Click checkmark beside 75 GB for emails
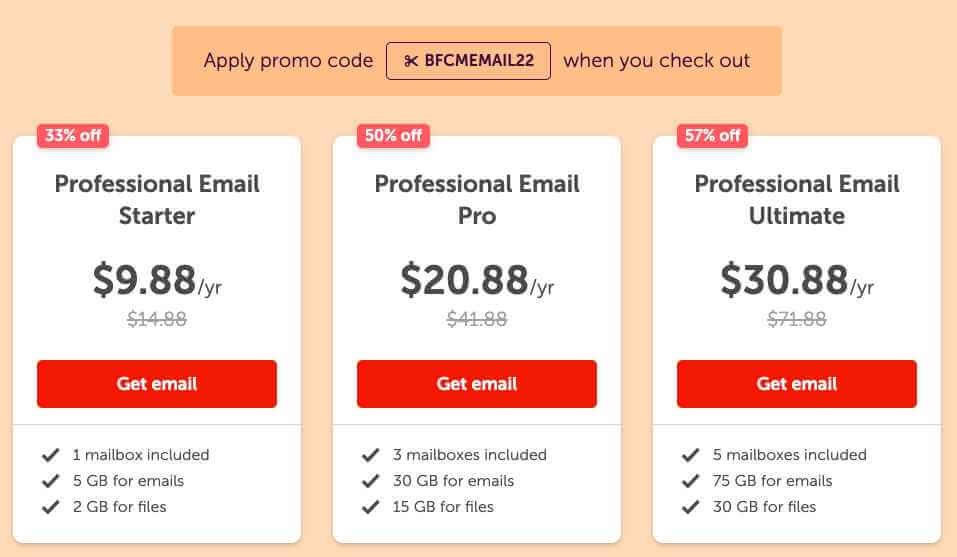 click(690, 481)
